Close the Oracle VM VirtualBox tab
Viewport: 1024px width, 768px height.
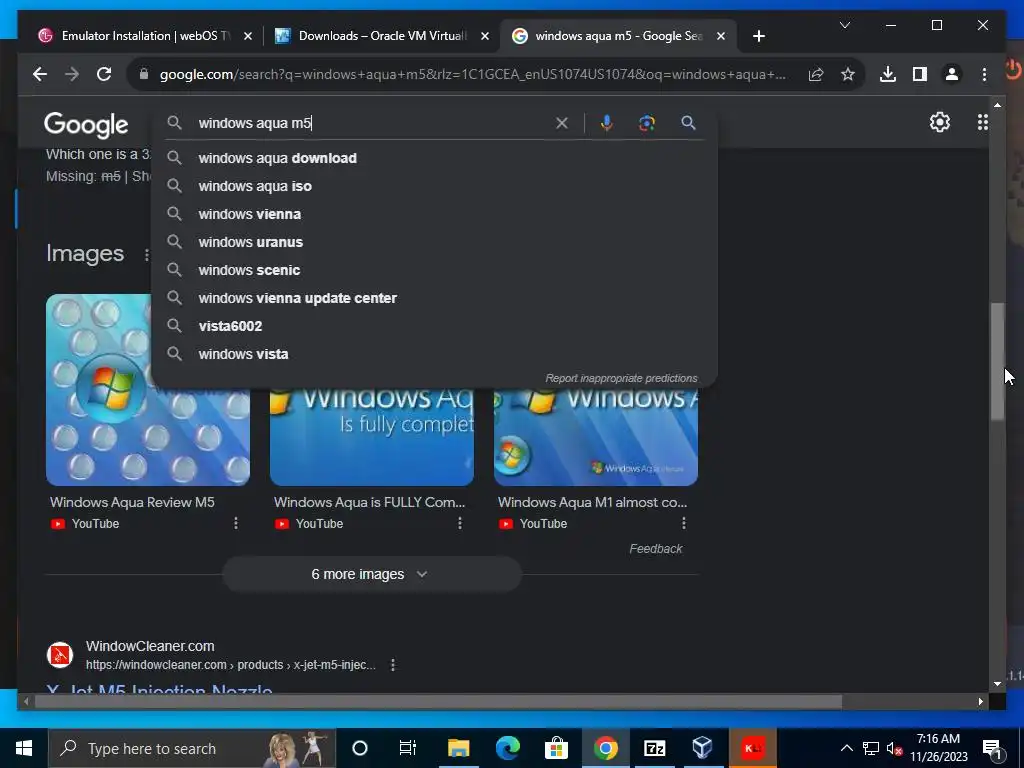point(485,36)
